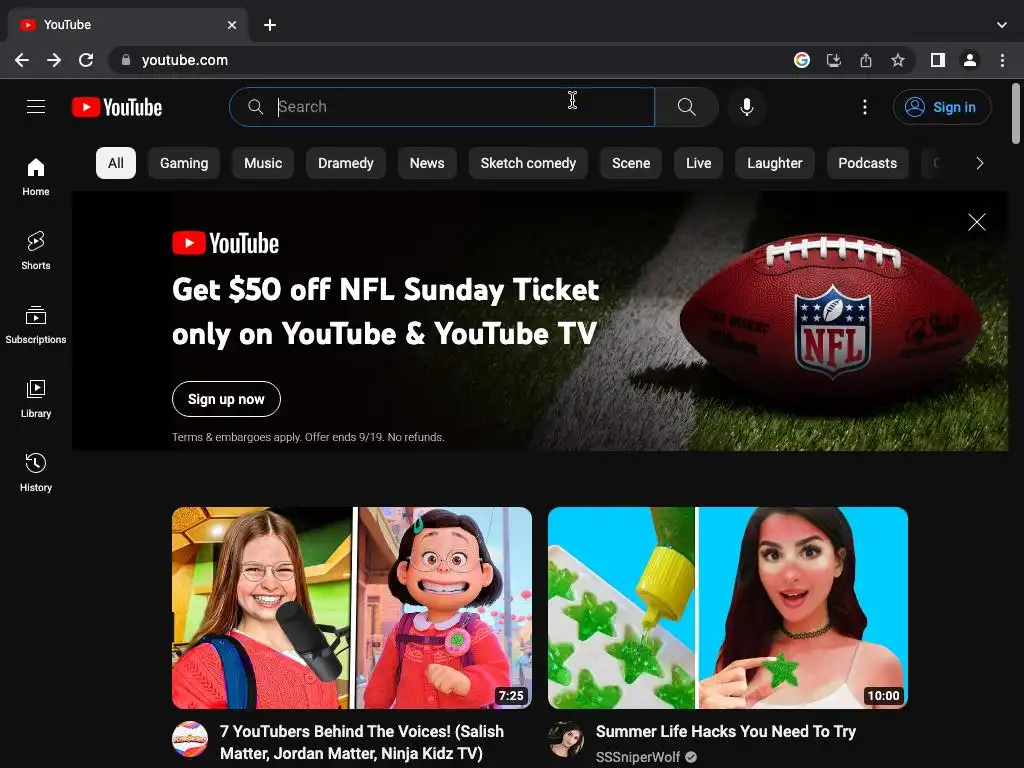The image size is (1024, 768).
Task: Select the News filter chip
Action: (x=427, y=163)
